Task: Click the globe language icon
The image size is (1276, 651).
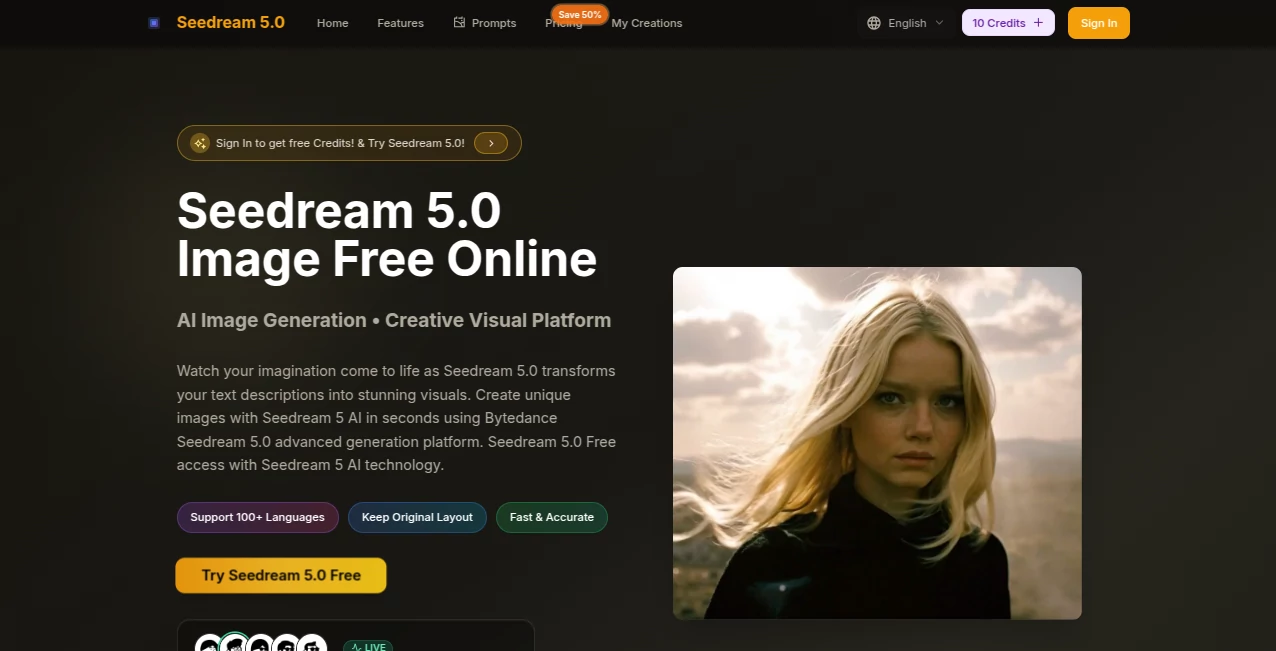Action: [875, 22]
